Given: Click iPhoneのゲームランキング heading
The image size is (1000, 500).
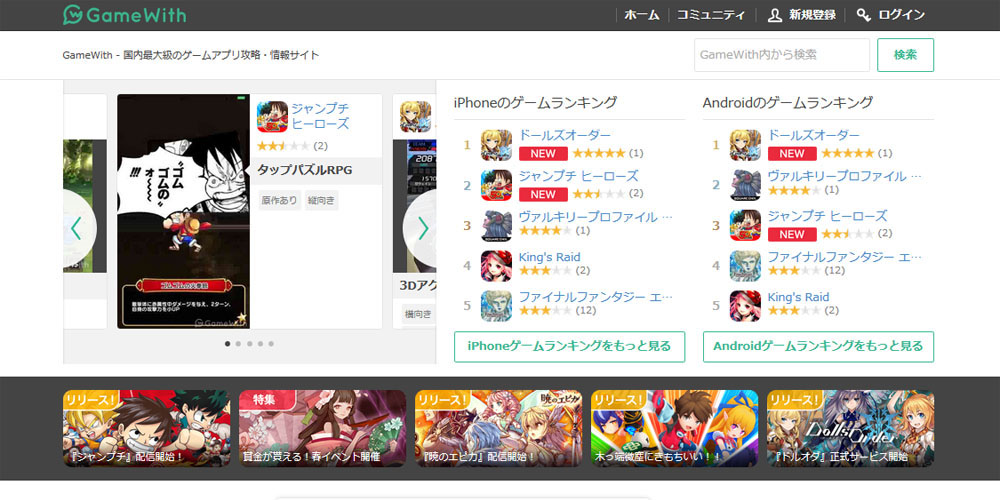Looking at the screenshot, I should point(536,102).
